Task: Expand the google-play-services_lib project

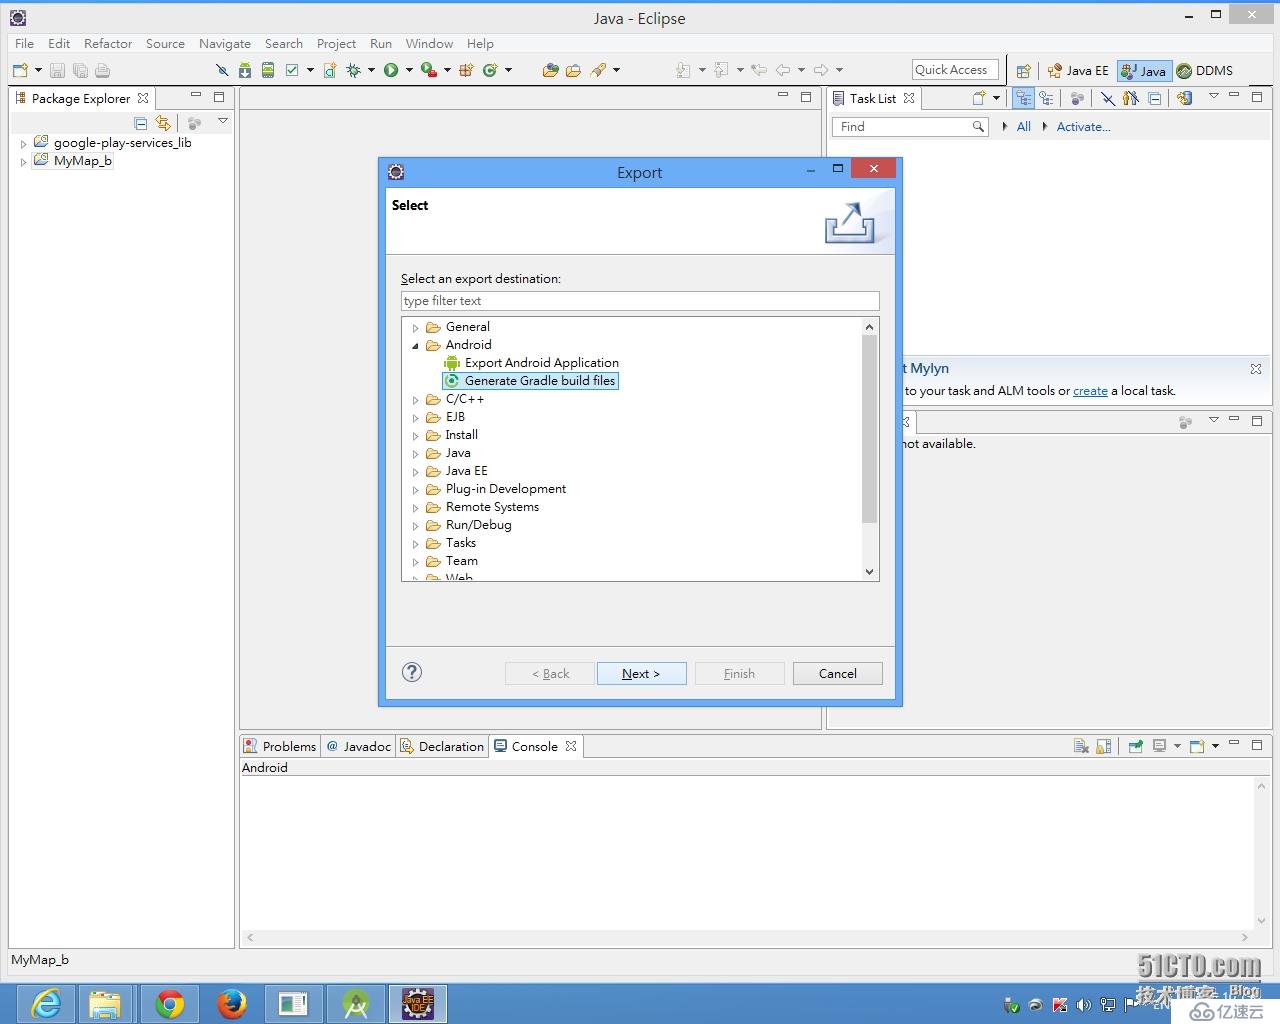Action: click(x=24, y=144)
